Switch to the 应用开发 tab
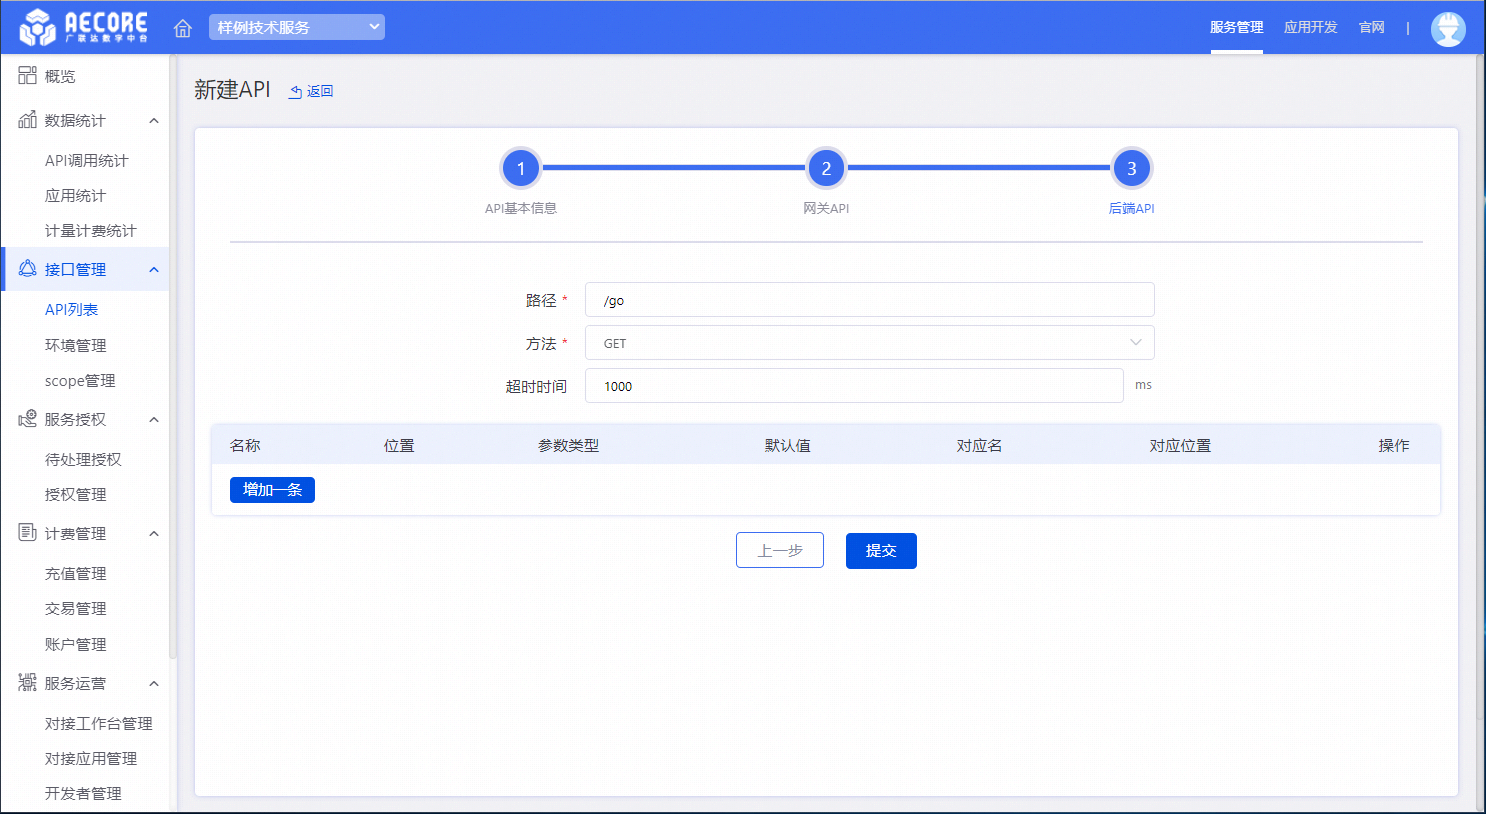The height and width of the screenshot is (814, 1486). coord(1310,27)
